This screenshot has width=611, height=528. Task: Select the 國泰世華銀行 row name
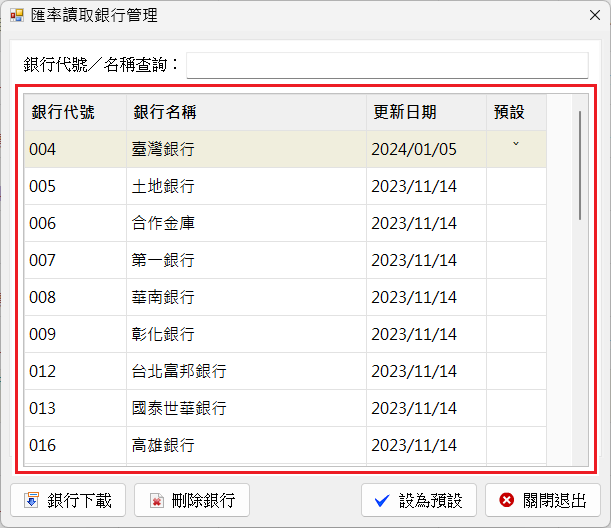pos(246,408)
